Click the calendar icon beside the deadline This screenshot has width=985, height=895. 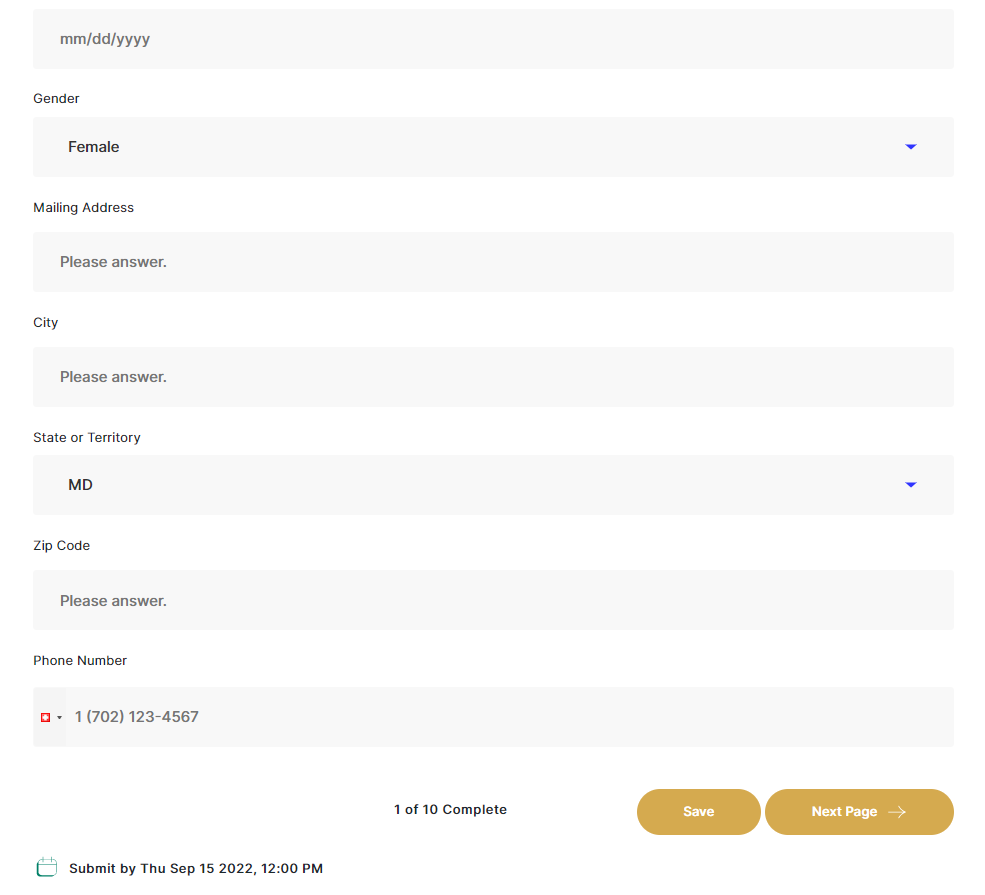tap(46, 868)
